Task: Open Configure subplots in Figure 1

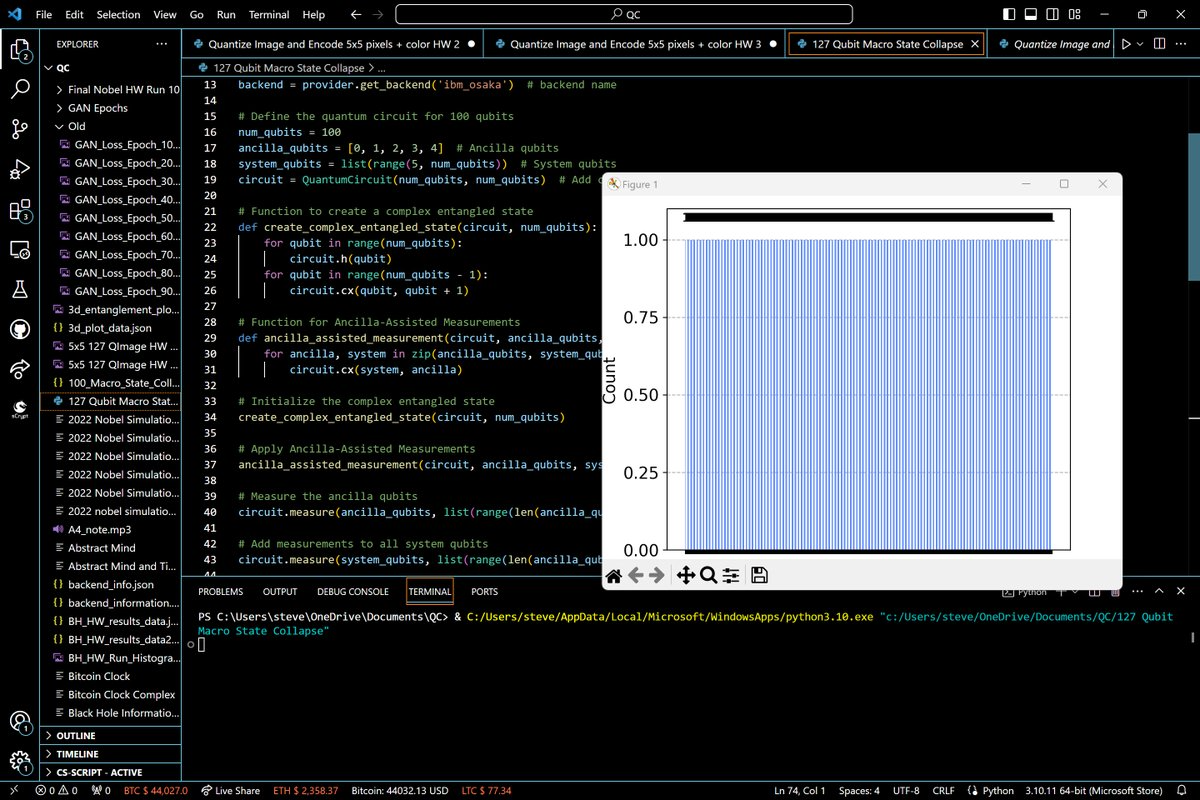Action: click(x=731, y=575)
